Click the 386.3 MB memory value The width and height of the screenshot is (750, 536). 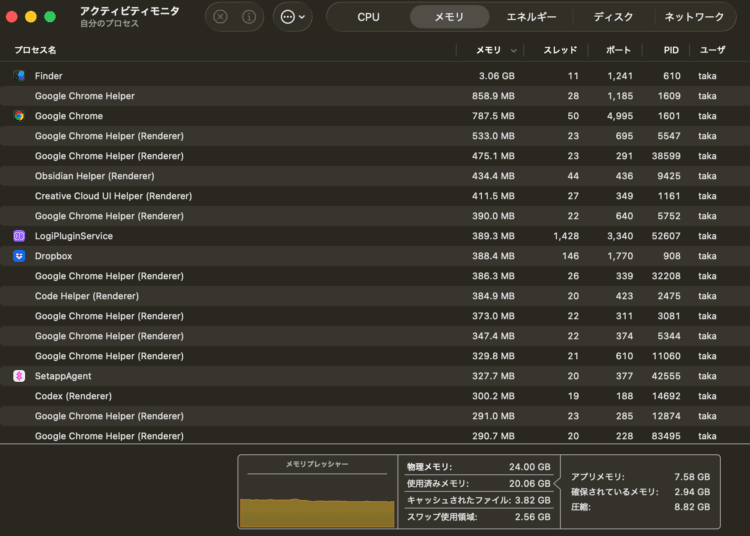[x=493, y=276]
